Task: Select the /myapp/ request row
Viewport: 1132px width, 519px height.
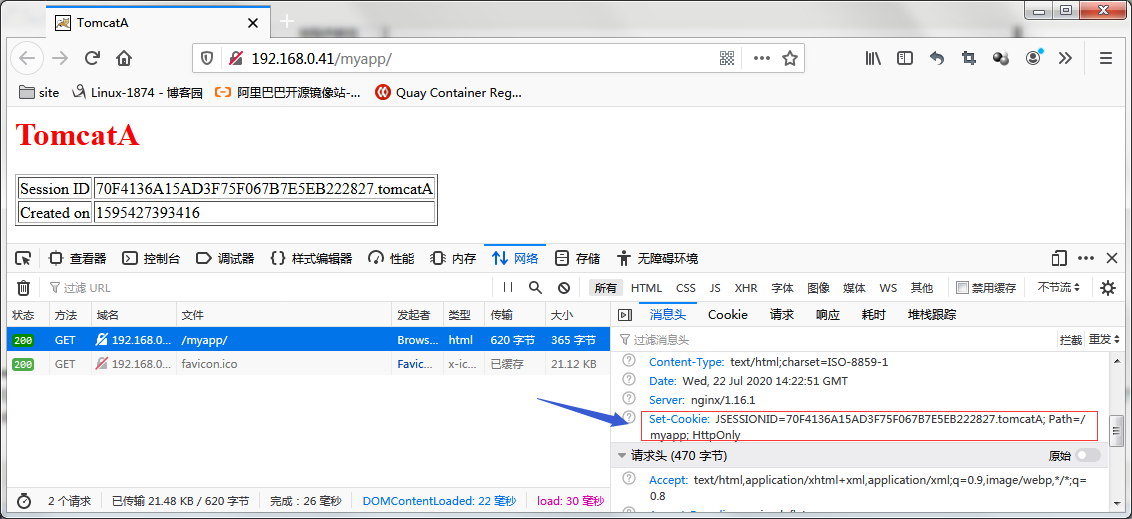Action: (x=308, y=341)
